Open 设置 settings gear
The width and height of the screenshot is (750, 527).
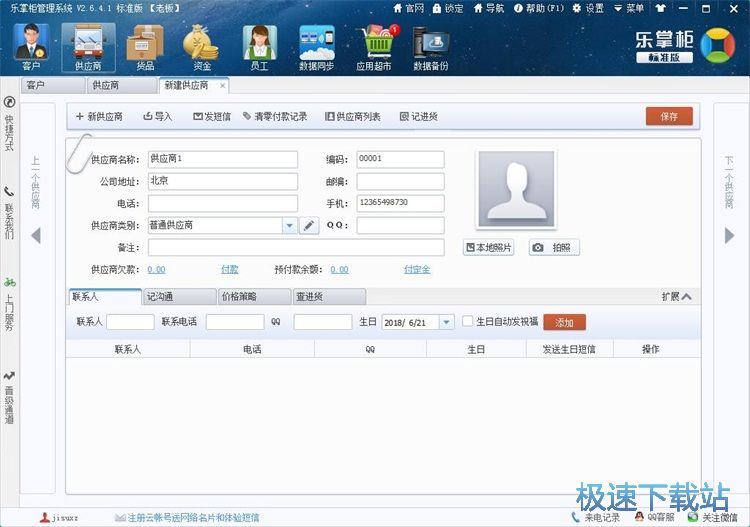coord(588,9)
